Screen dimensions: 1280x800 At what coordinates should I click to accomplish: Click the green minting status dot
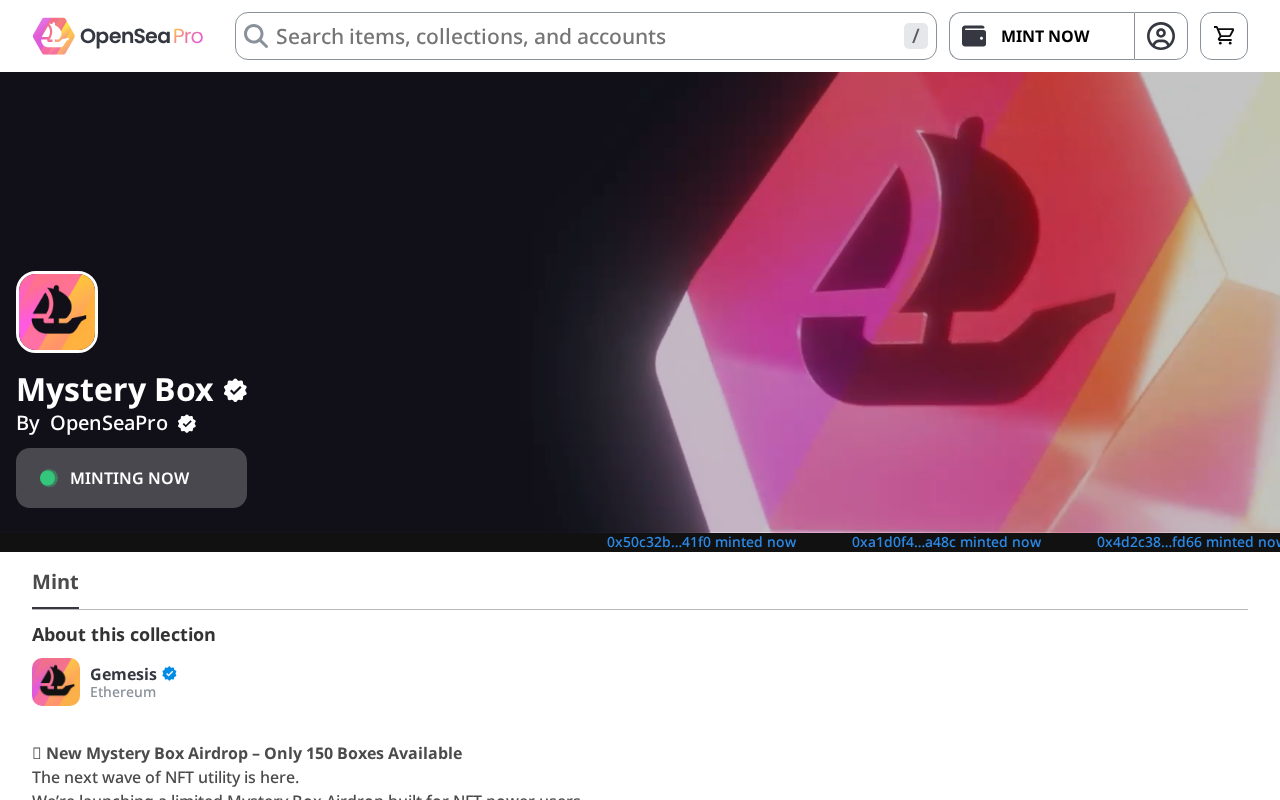[48, 478]
